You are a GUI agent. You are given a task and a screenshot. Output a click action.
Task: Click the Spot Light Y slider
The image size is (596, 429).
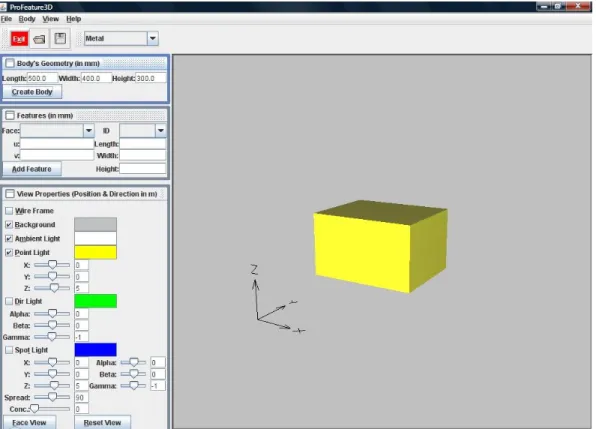pyautogui.click(x=52, y=374)
